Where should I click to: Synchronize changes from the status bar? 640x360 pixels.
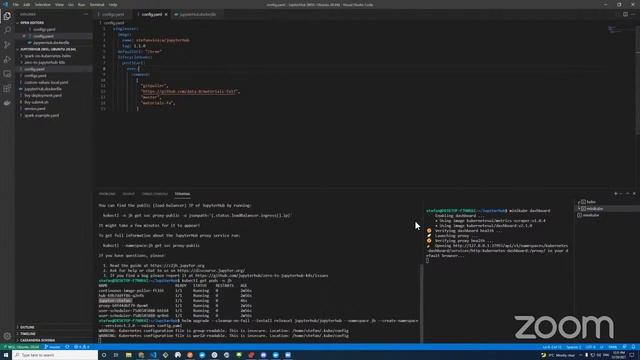[67, 347]
